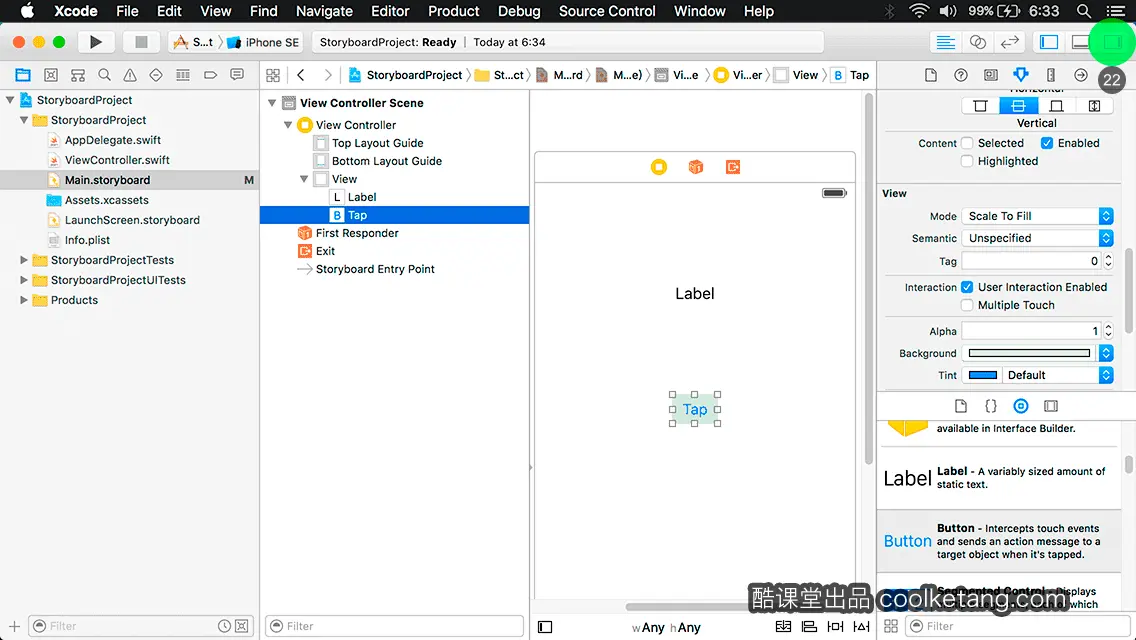Collapse the View Controller Scene
This screenshot has height=640, width=1136.
(272, 103)
